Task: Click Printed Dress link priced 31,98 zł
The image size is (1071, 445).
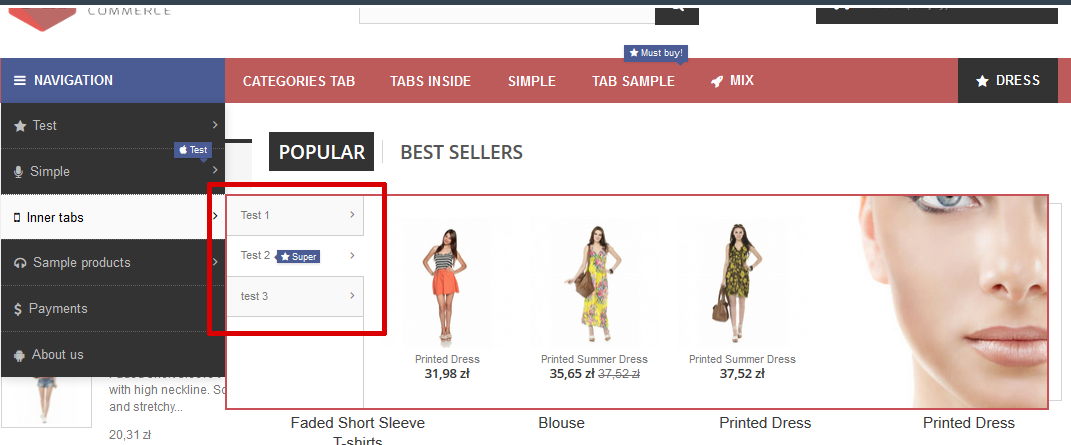Action: click(447, 359)
